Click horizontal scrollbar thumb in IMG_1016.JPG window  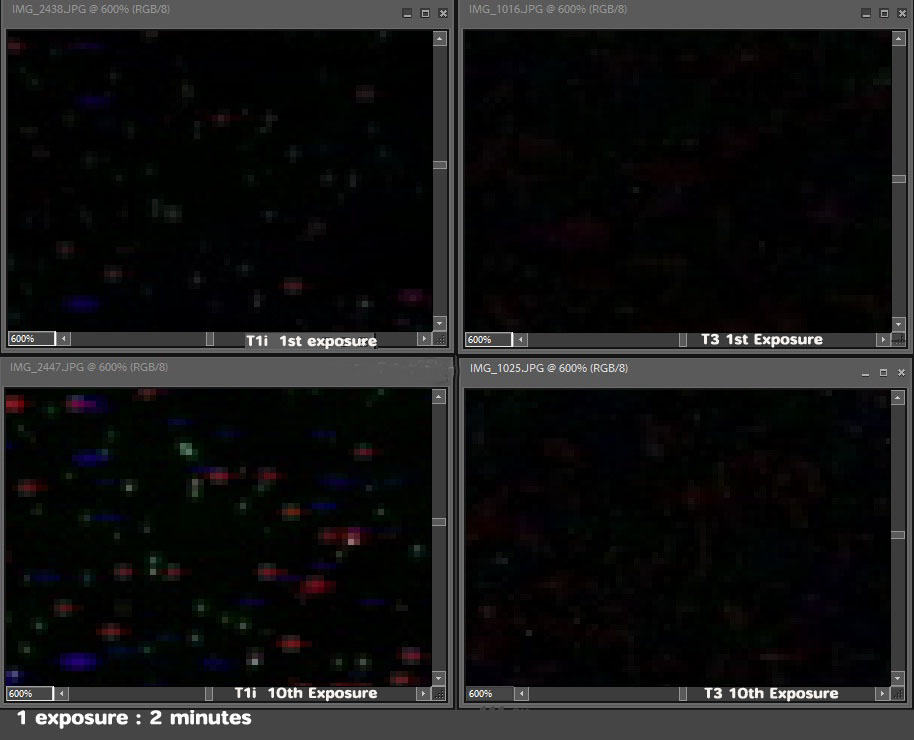click(683, 339)
